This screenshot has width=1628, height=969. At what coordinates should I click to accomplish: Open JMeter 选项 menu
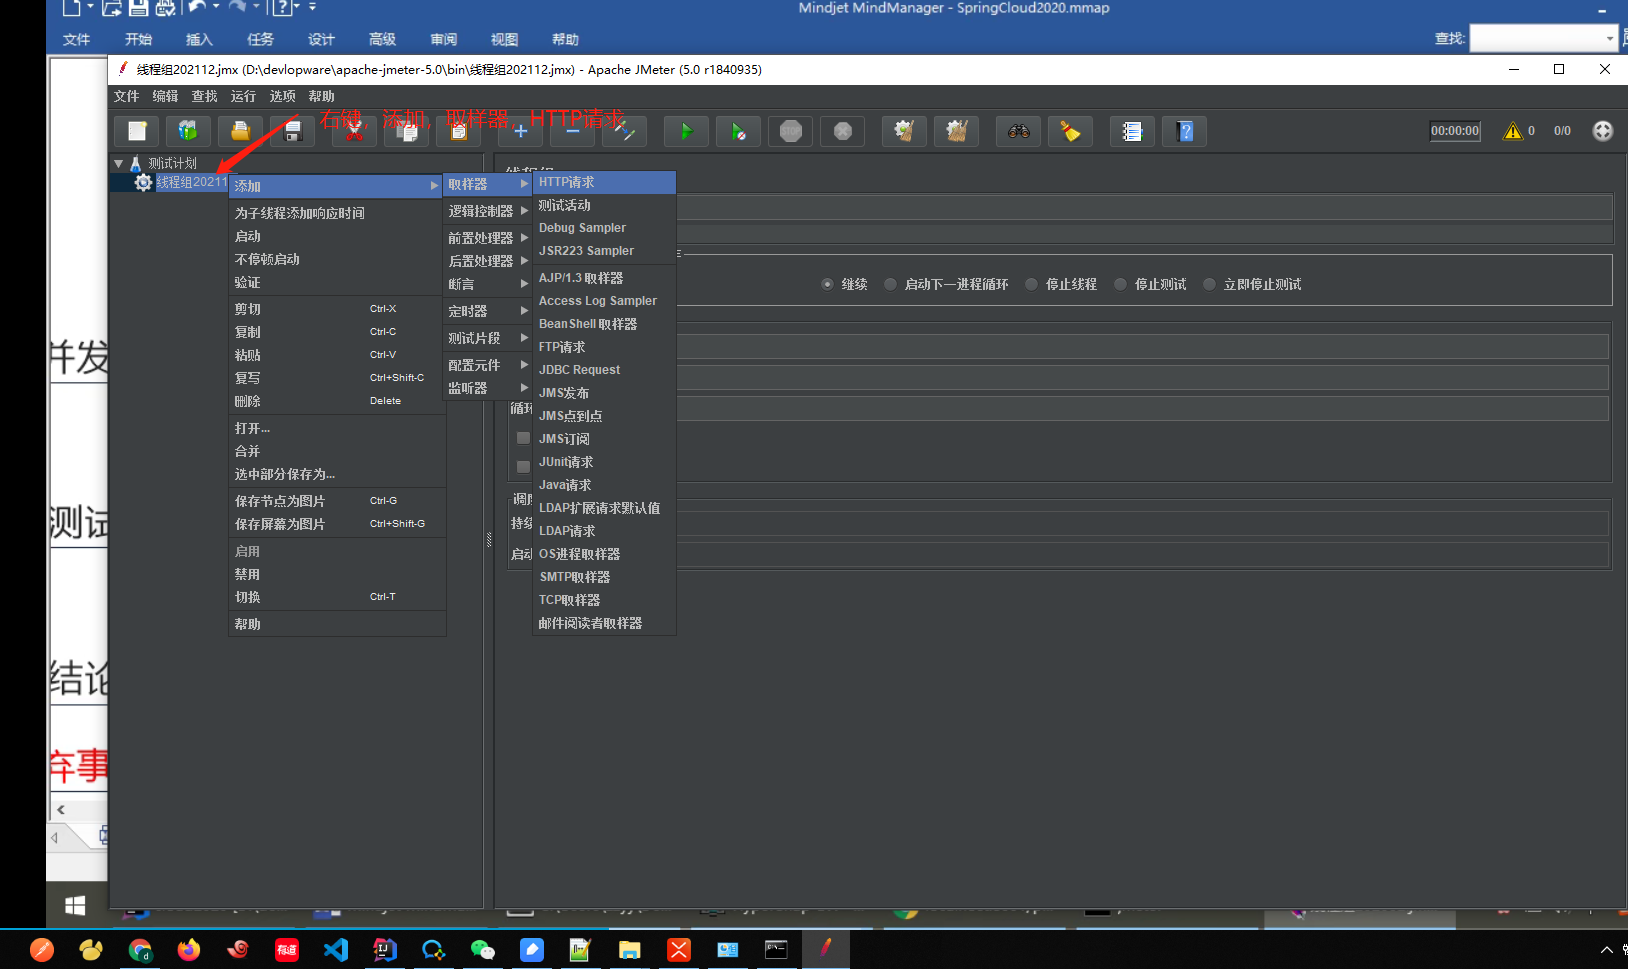pos(282,96)
